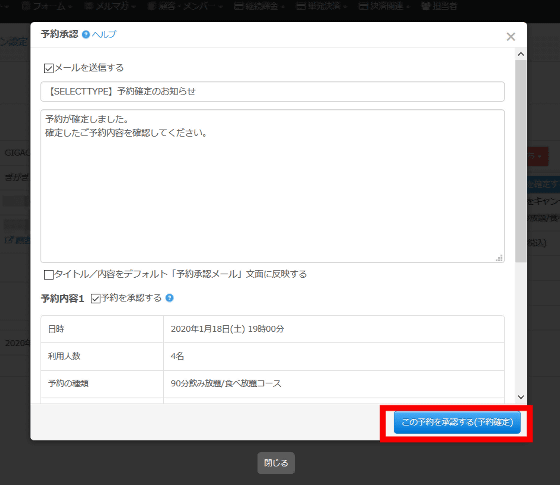The height and width of the screenshot is (485, 560).
Task: Click the 予約内容1 heading
Action: click(x=62, y=299)
